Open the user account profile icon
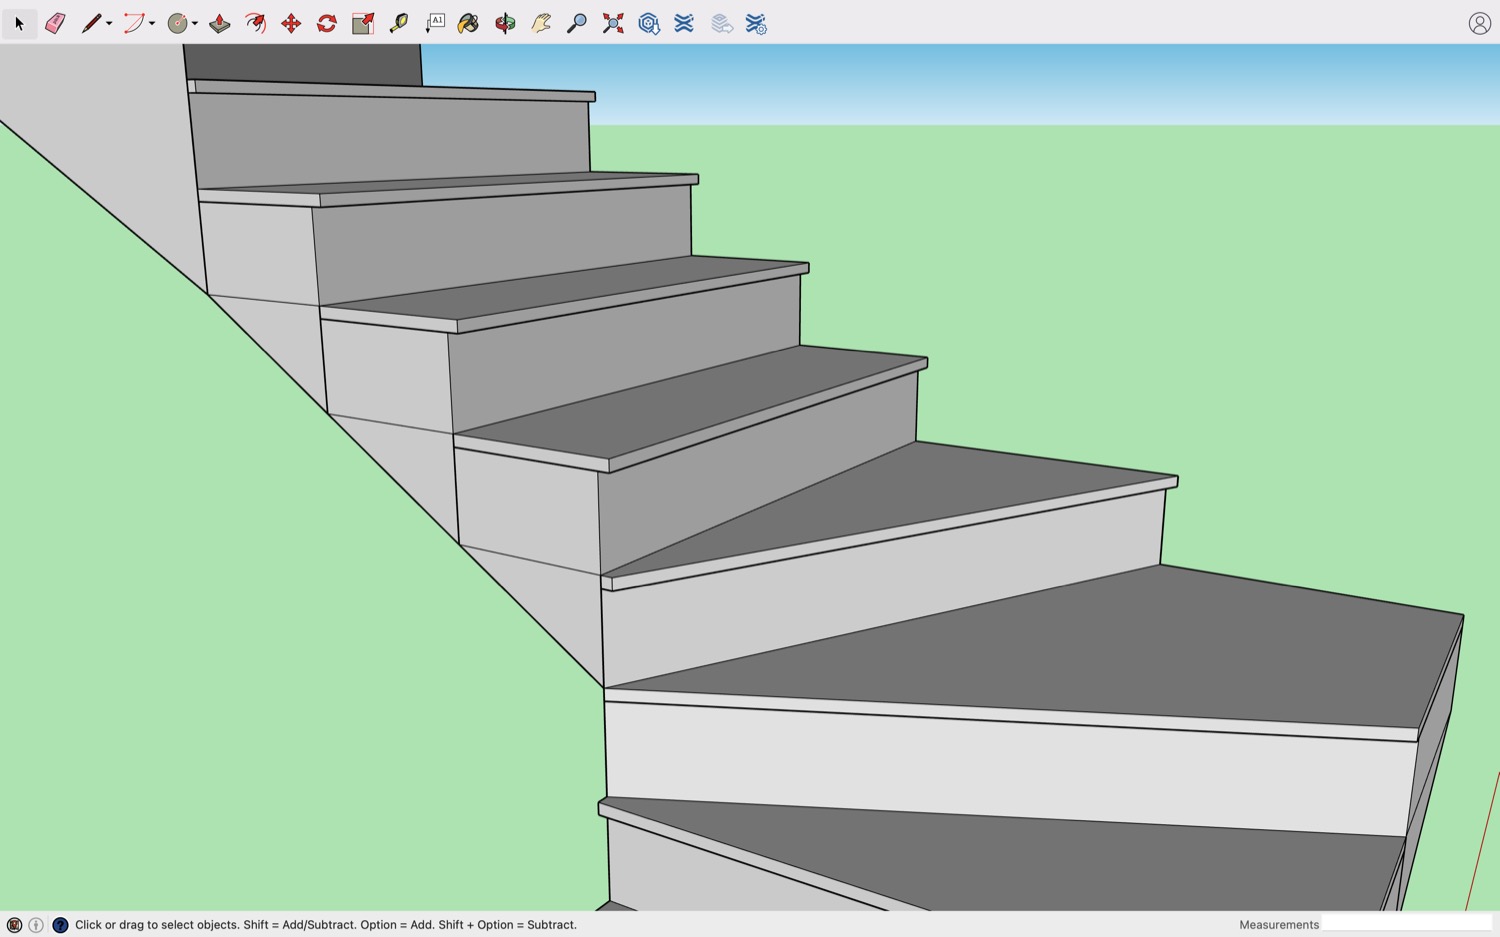The image size is (1500, 937). 1480,23
